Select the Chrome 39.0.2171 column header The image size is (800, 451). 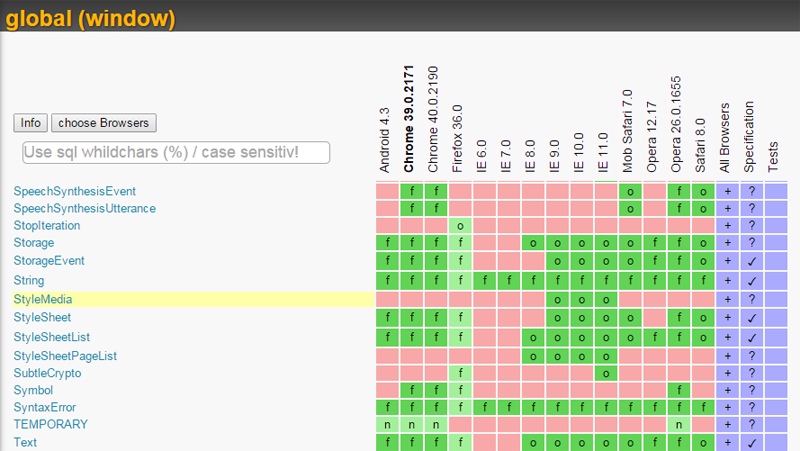pos(409,119)
